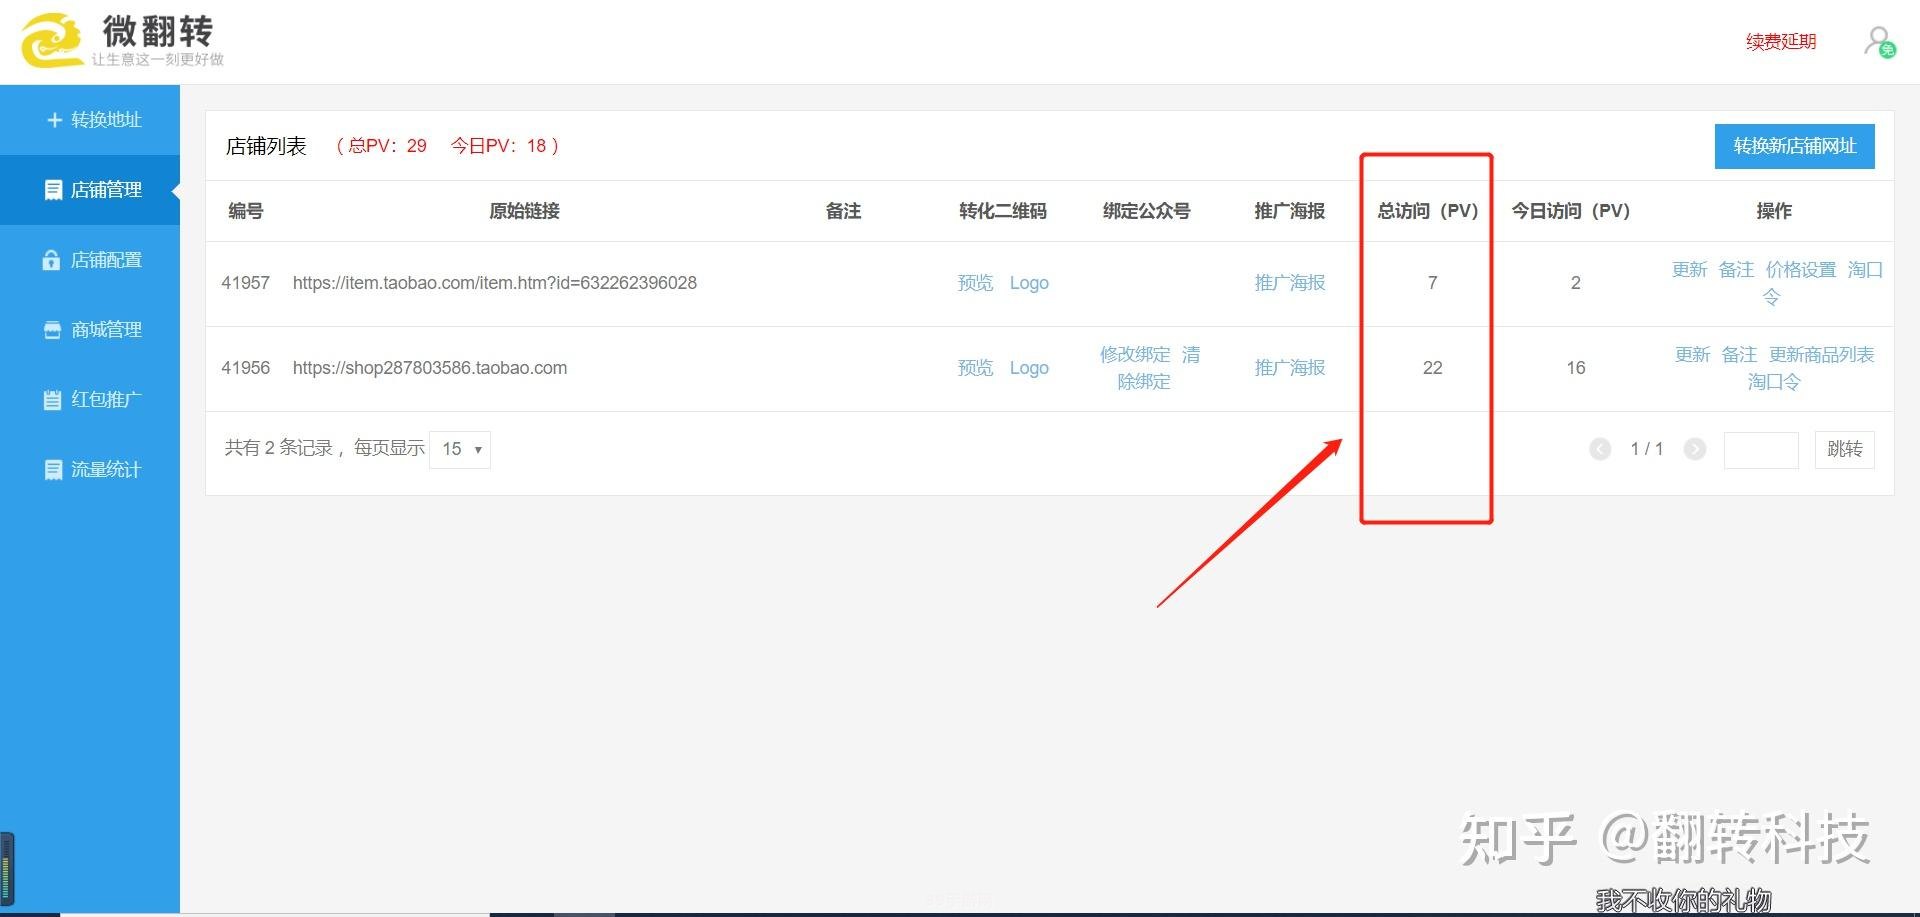Click the item.taobao.com original link text

point(495,283)
